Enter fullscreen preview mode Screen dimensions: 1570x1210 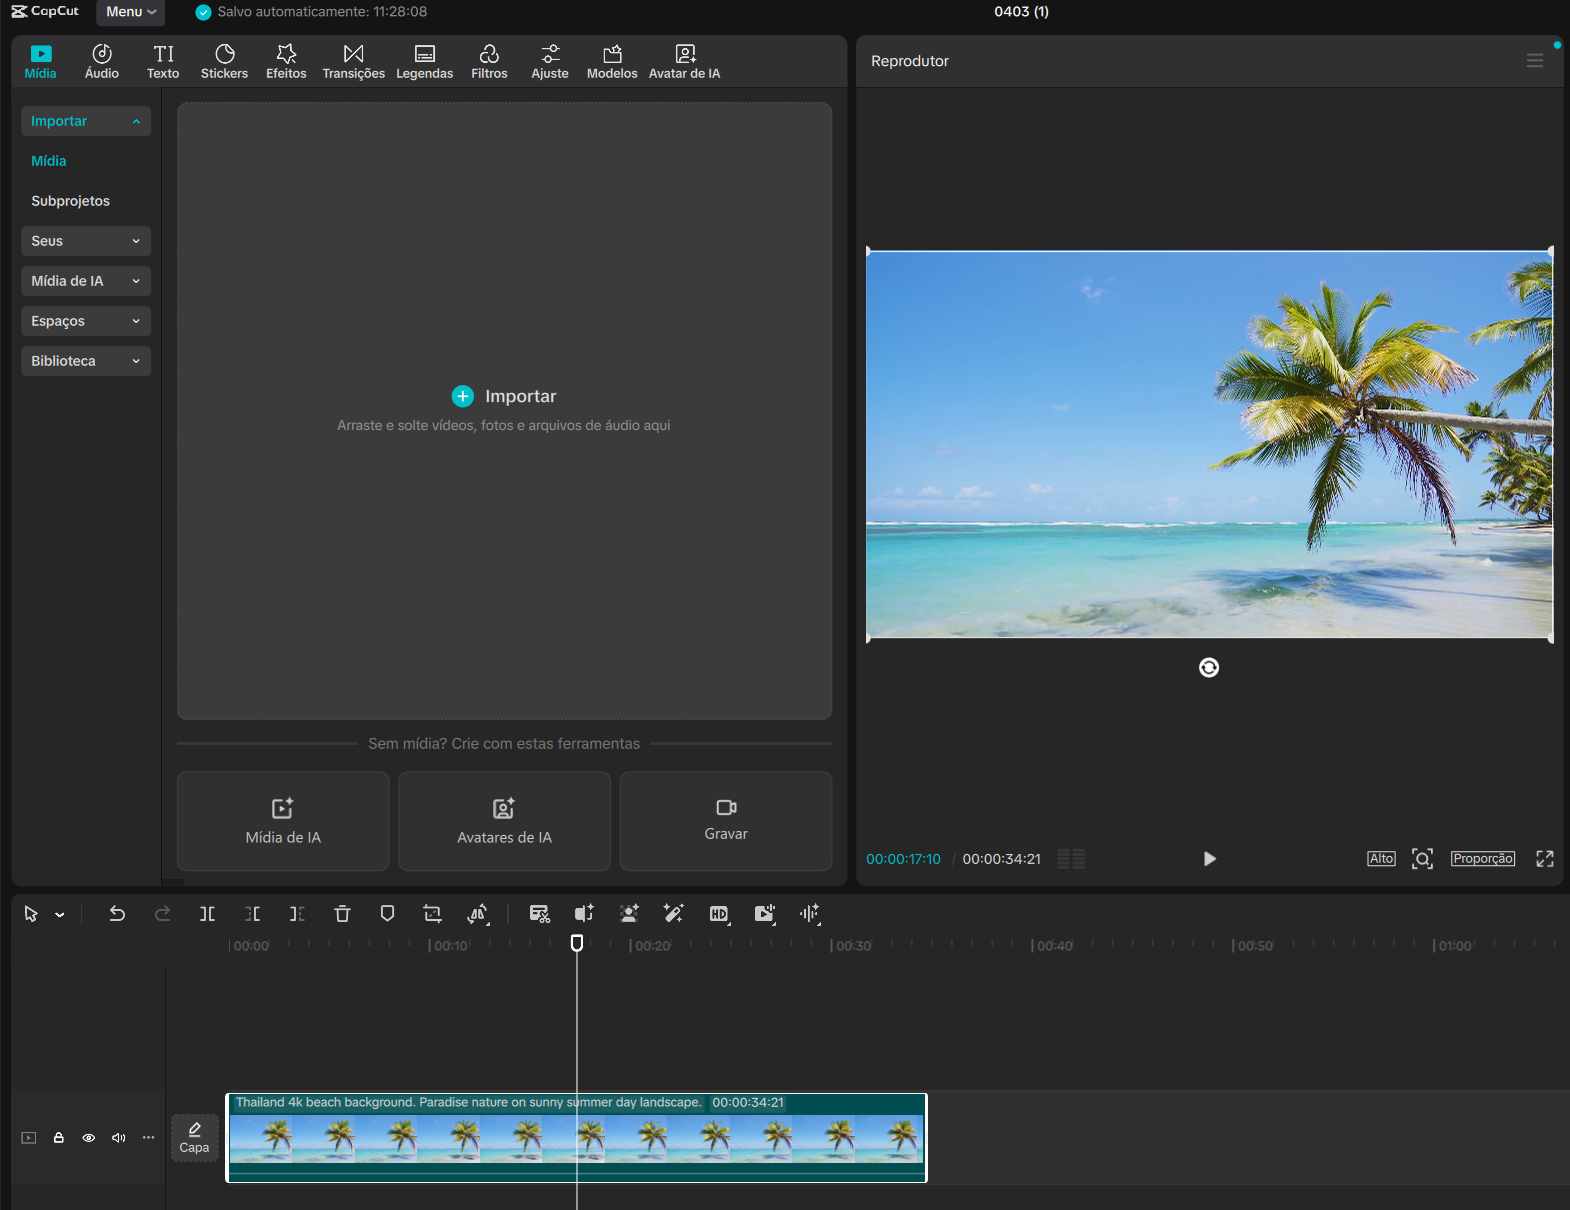tap(1544, 859)
